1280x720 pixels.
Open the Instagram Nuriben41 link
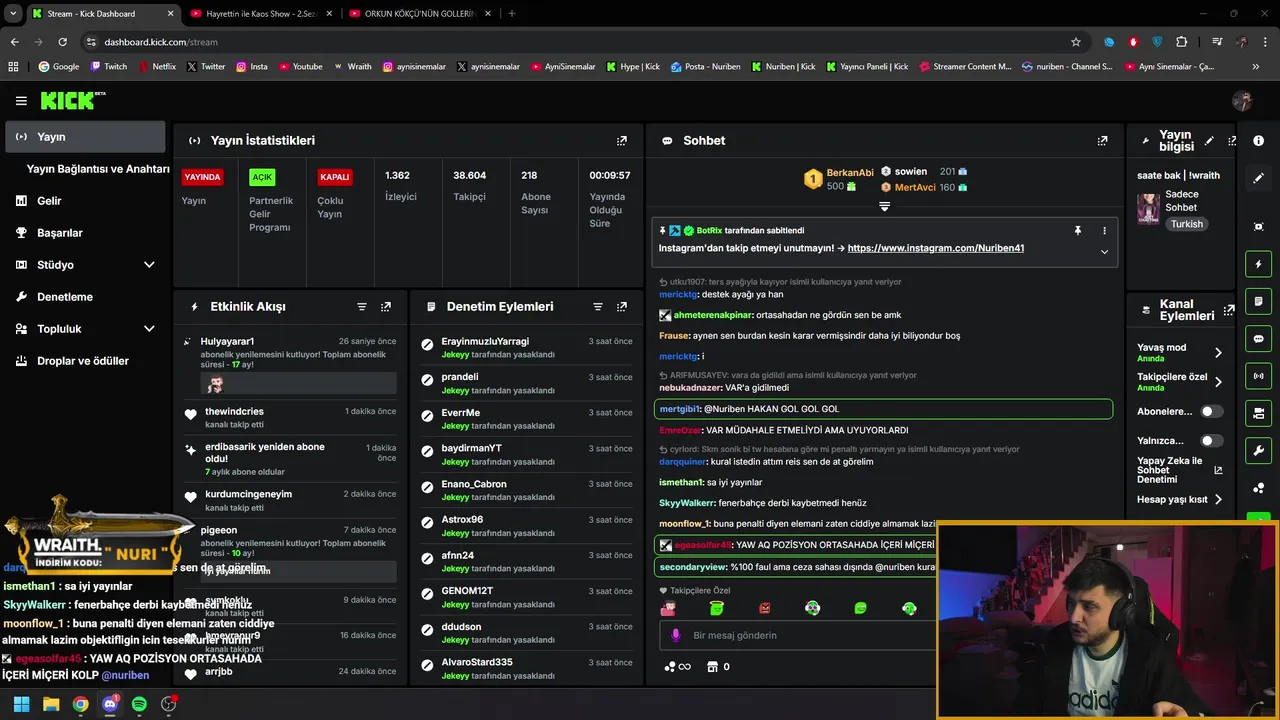[x=935, y=248]
